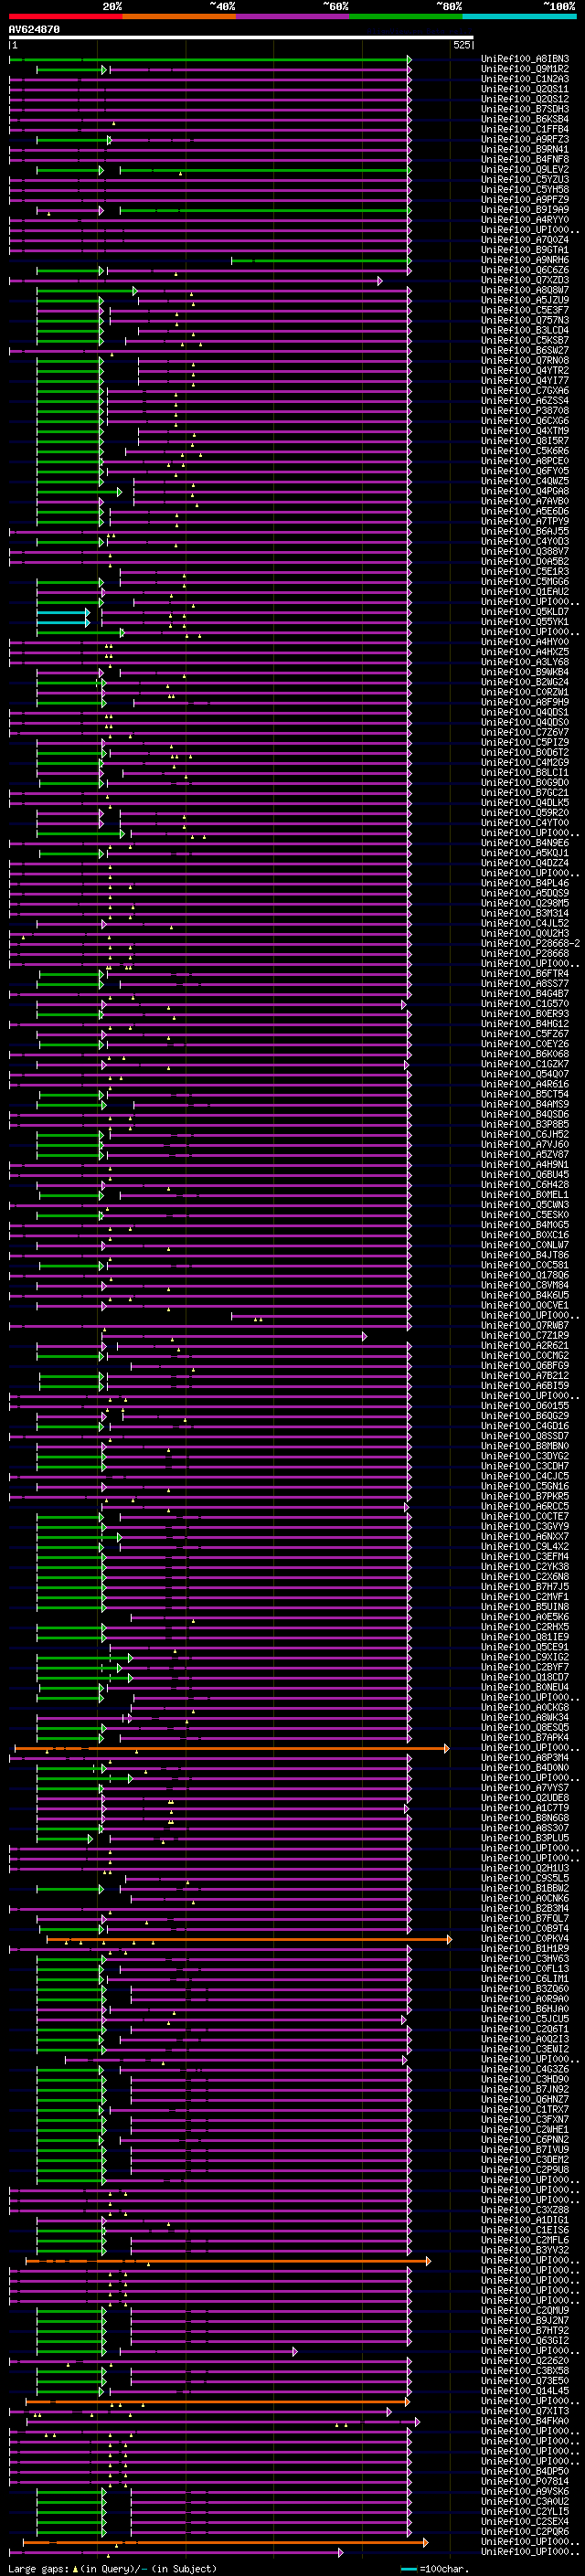The image size is (585, 2576).
Task: Click hit UniRef100_A9RFZ3
Action: point(525,139)
